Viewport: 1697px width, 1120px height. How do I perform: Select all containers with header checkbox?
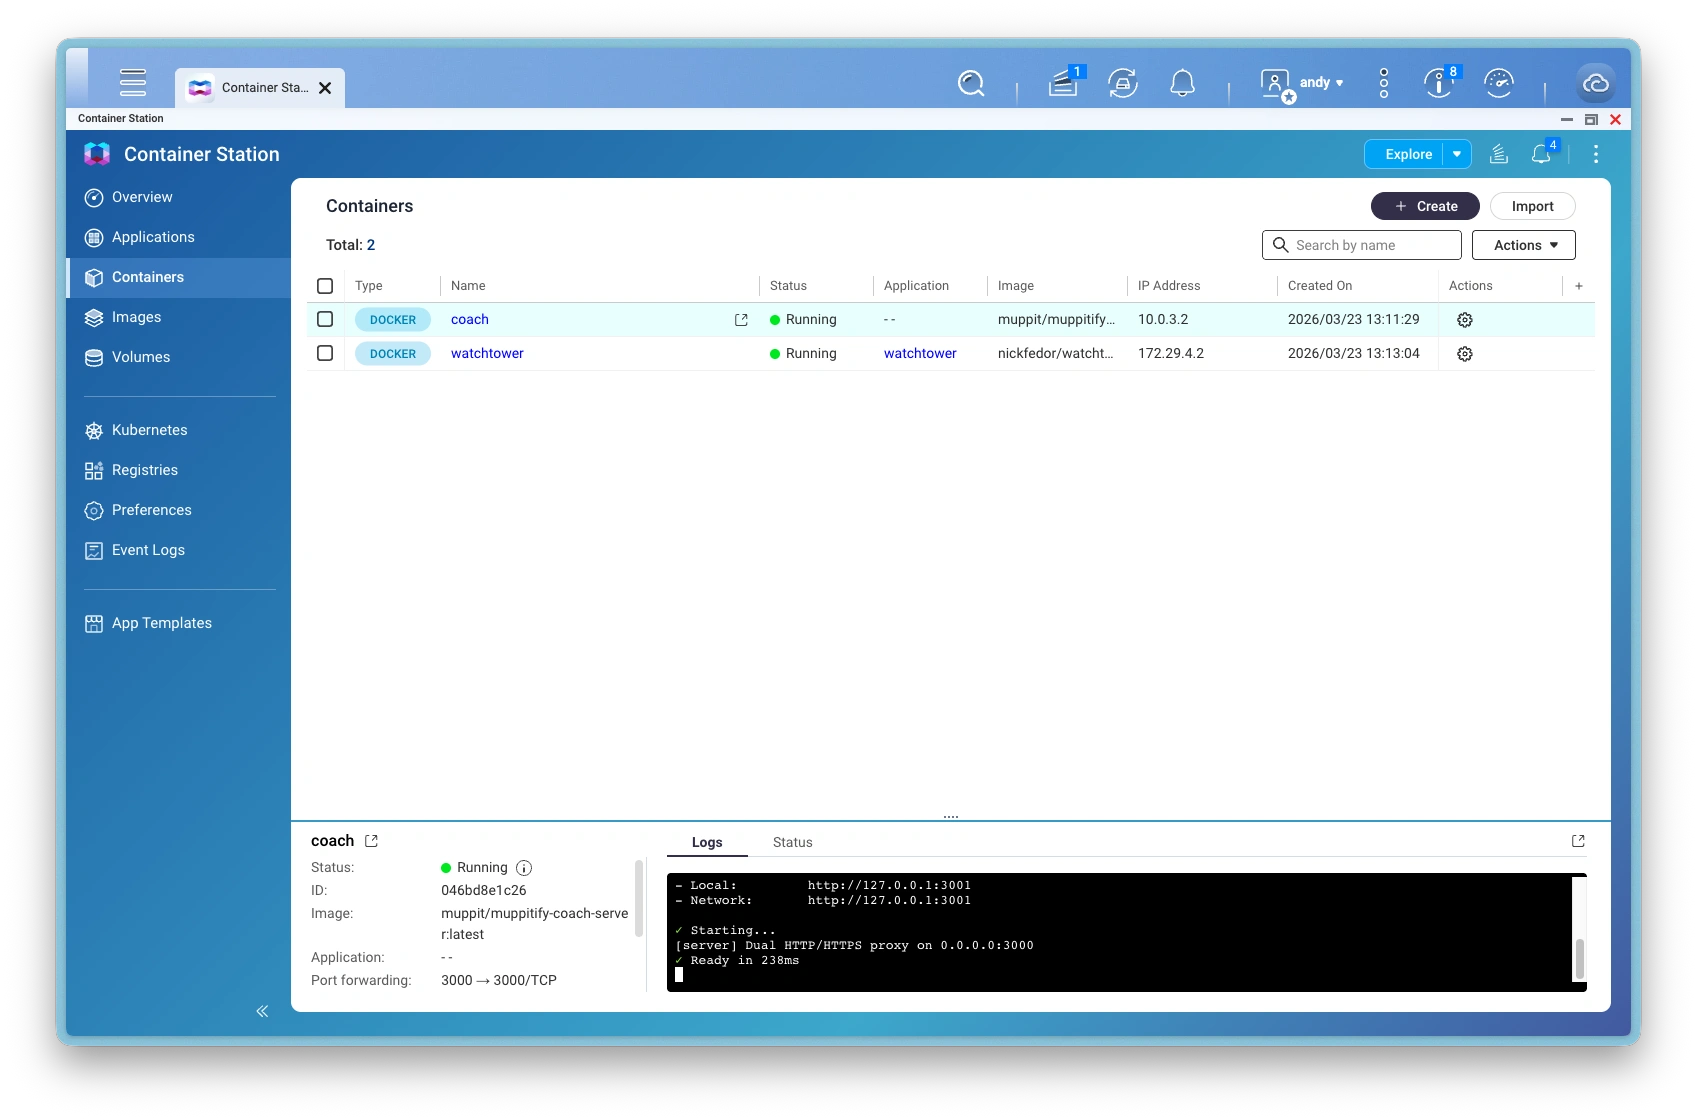325,286
